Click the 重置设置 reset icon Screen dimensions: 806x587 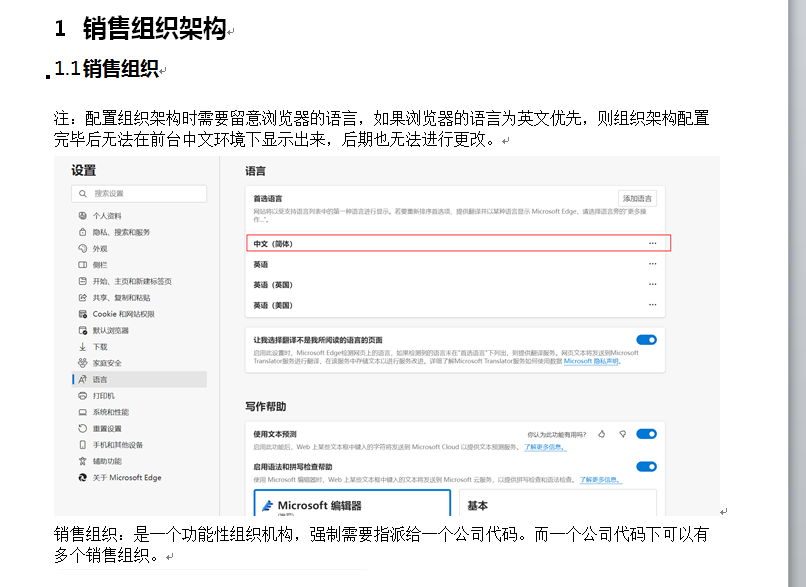[83, 428]
